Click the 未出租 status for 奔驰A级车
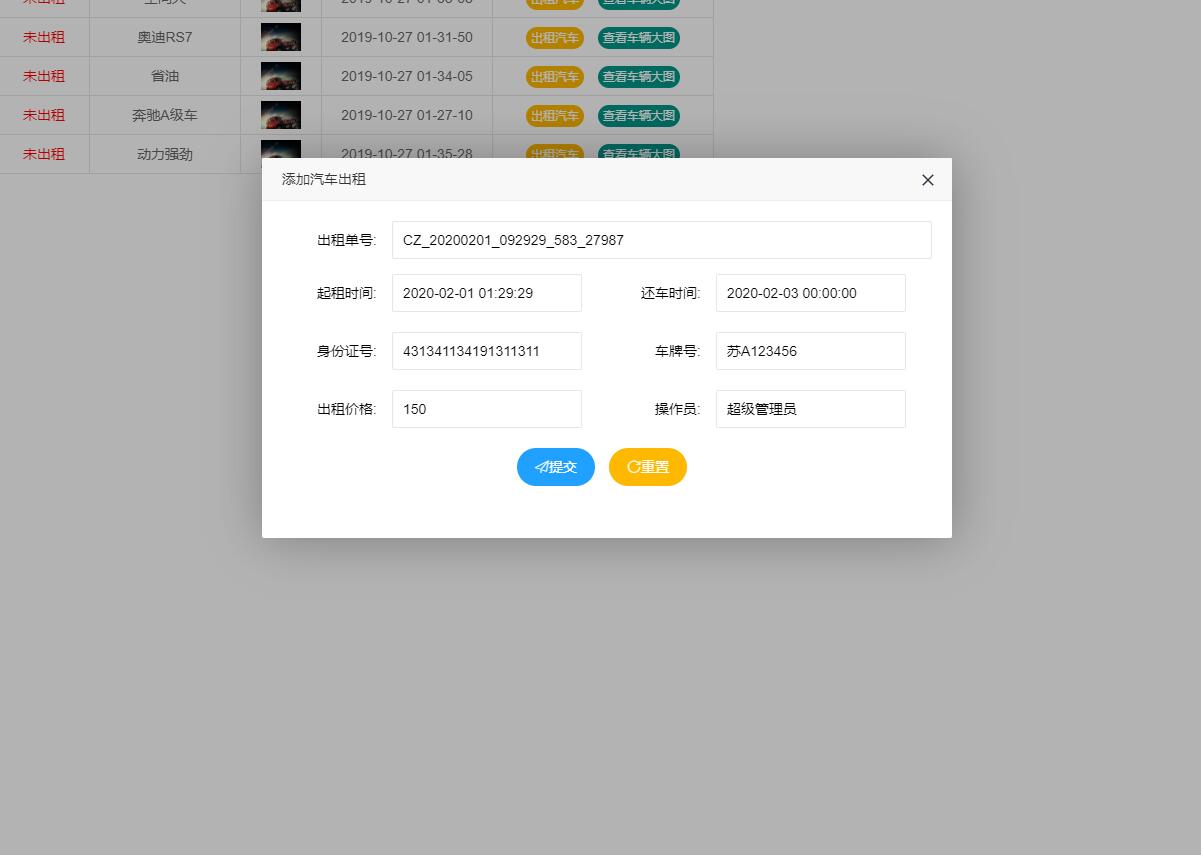Screen dimensions: 1201x855 [x=43, y=115]
